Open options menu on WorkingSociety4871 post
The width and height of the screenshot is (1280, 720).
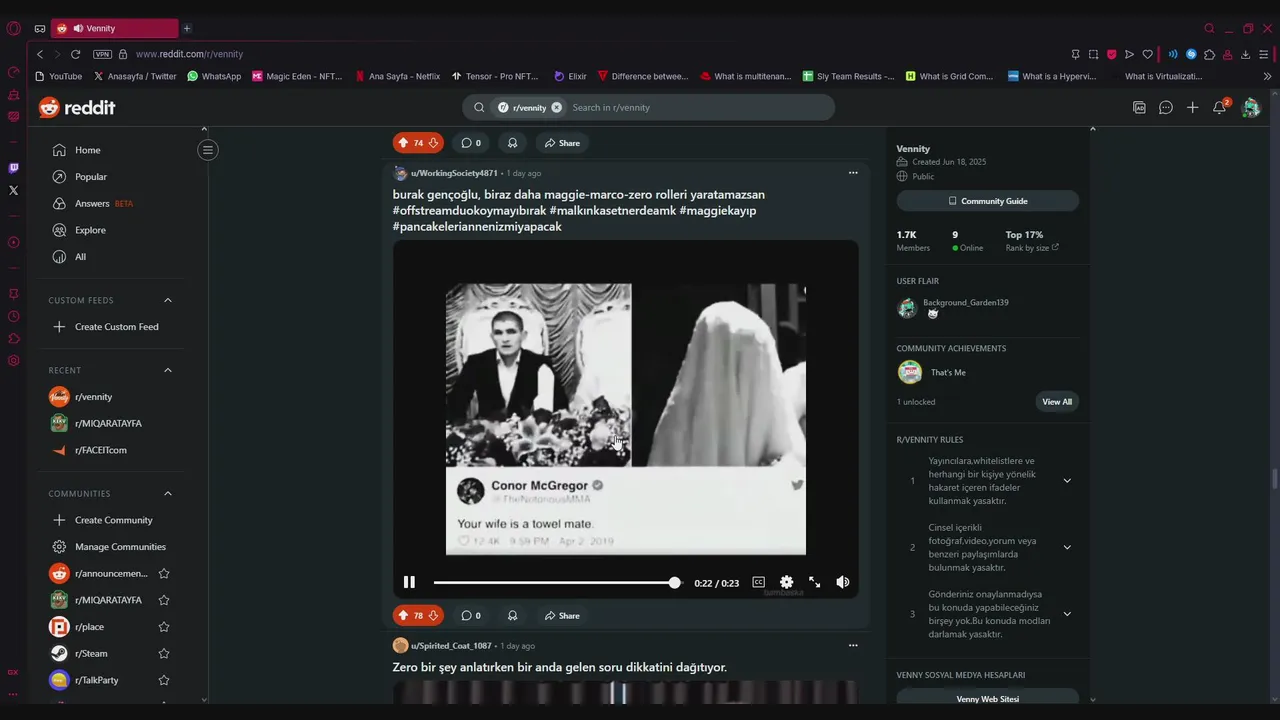pyautogui.click(x=853, y=172)
